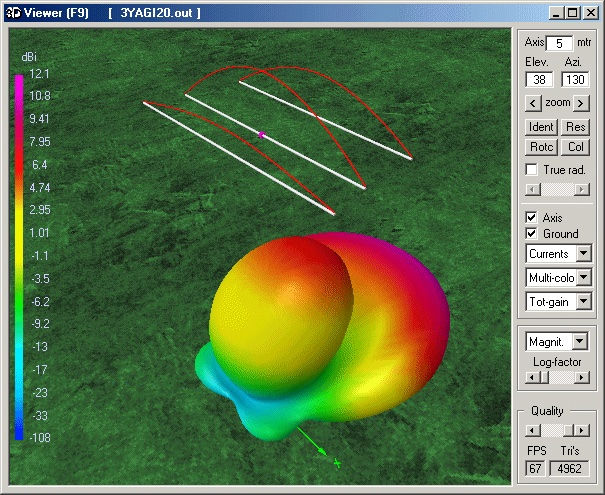This screenshot has height=495, width=605.
Task: Click the Log-factor slider right arrow
Action: tap(582, 377)
